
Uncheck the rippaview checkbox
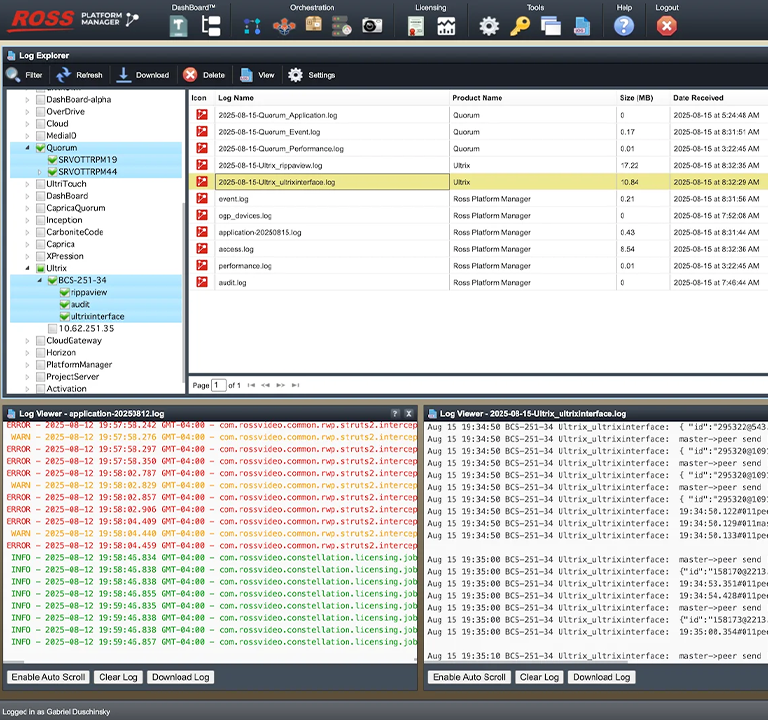tap(65, 292)
